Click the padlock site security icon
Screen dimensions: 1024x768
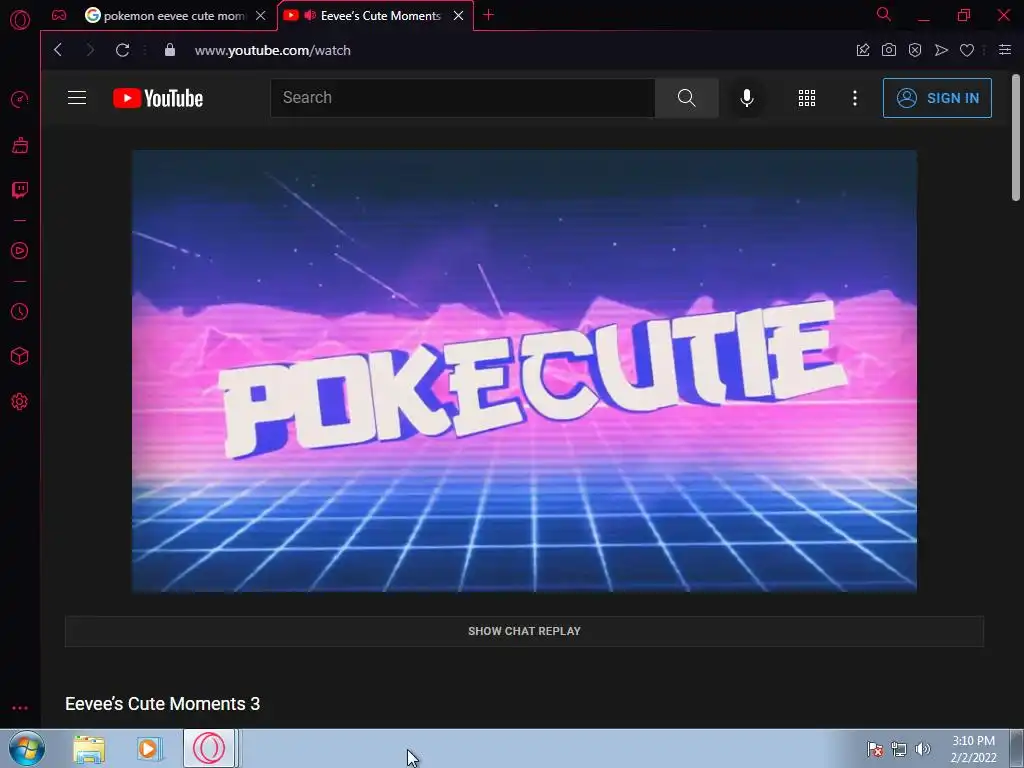click(x=170, y=50)
